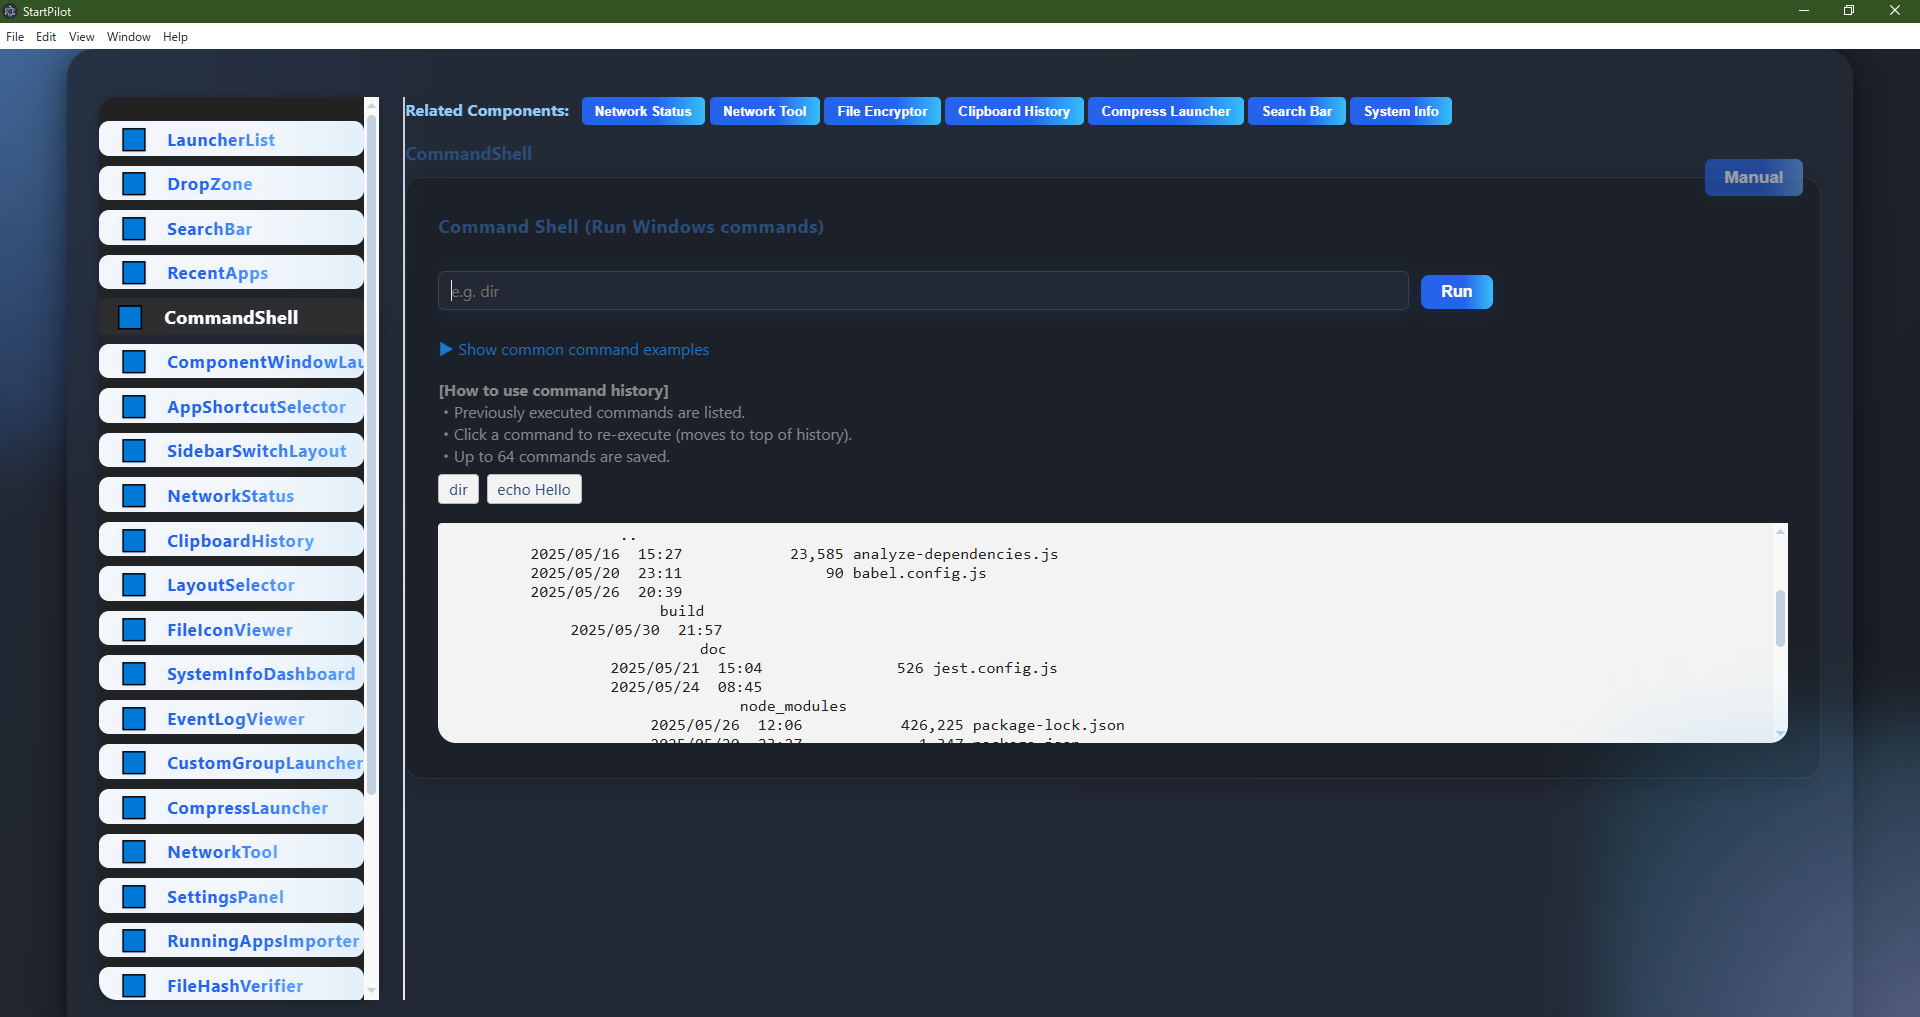Click the command input field
This screenshot has height=1017, width=1920.
click(x=921, y=291)
